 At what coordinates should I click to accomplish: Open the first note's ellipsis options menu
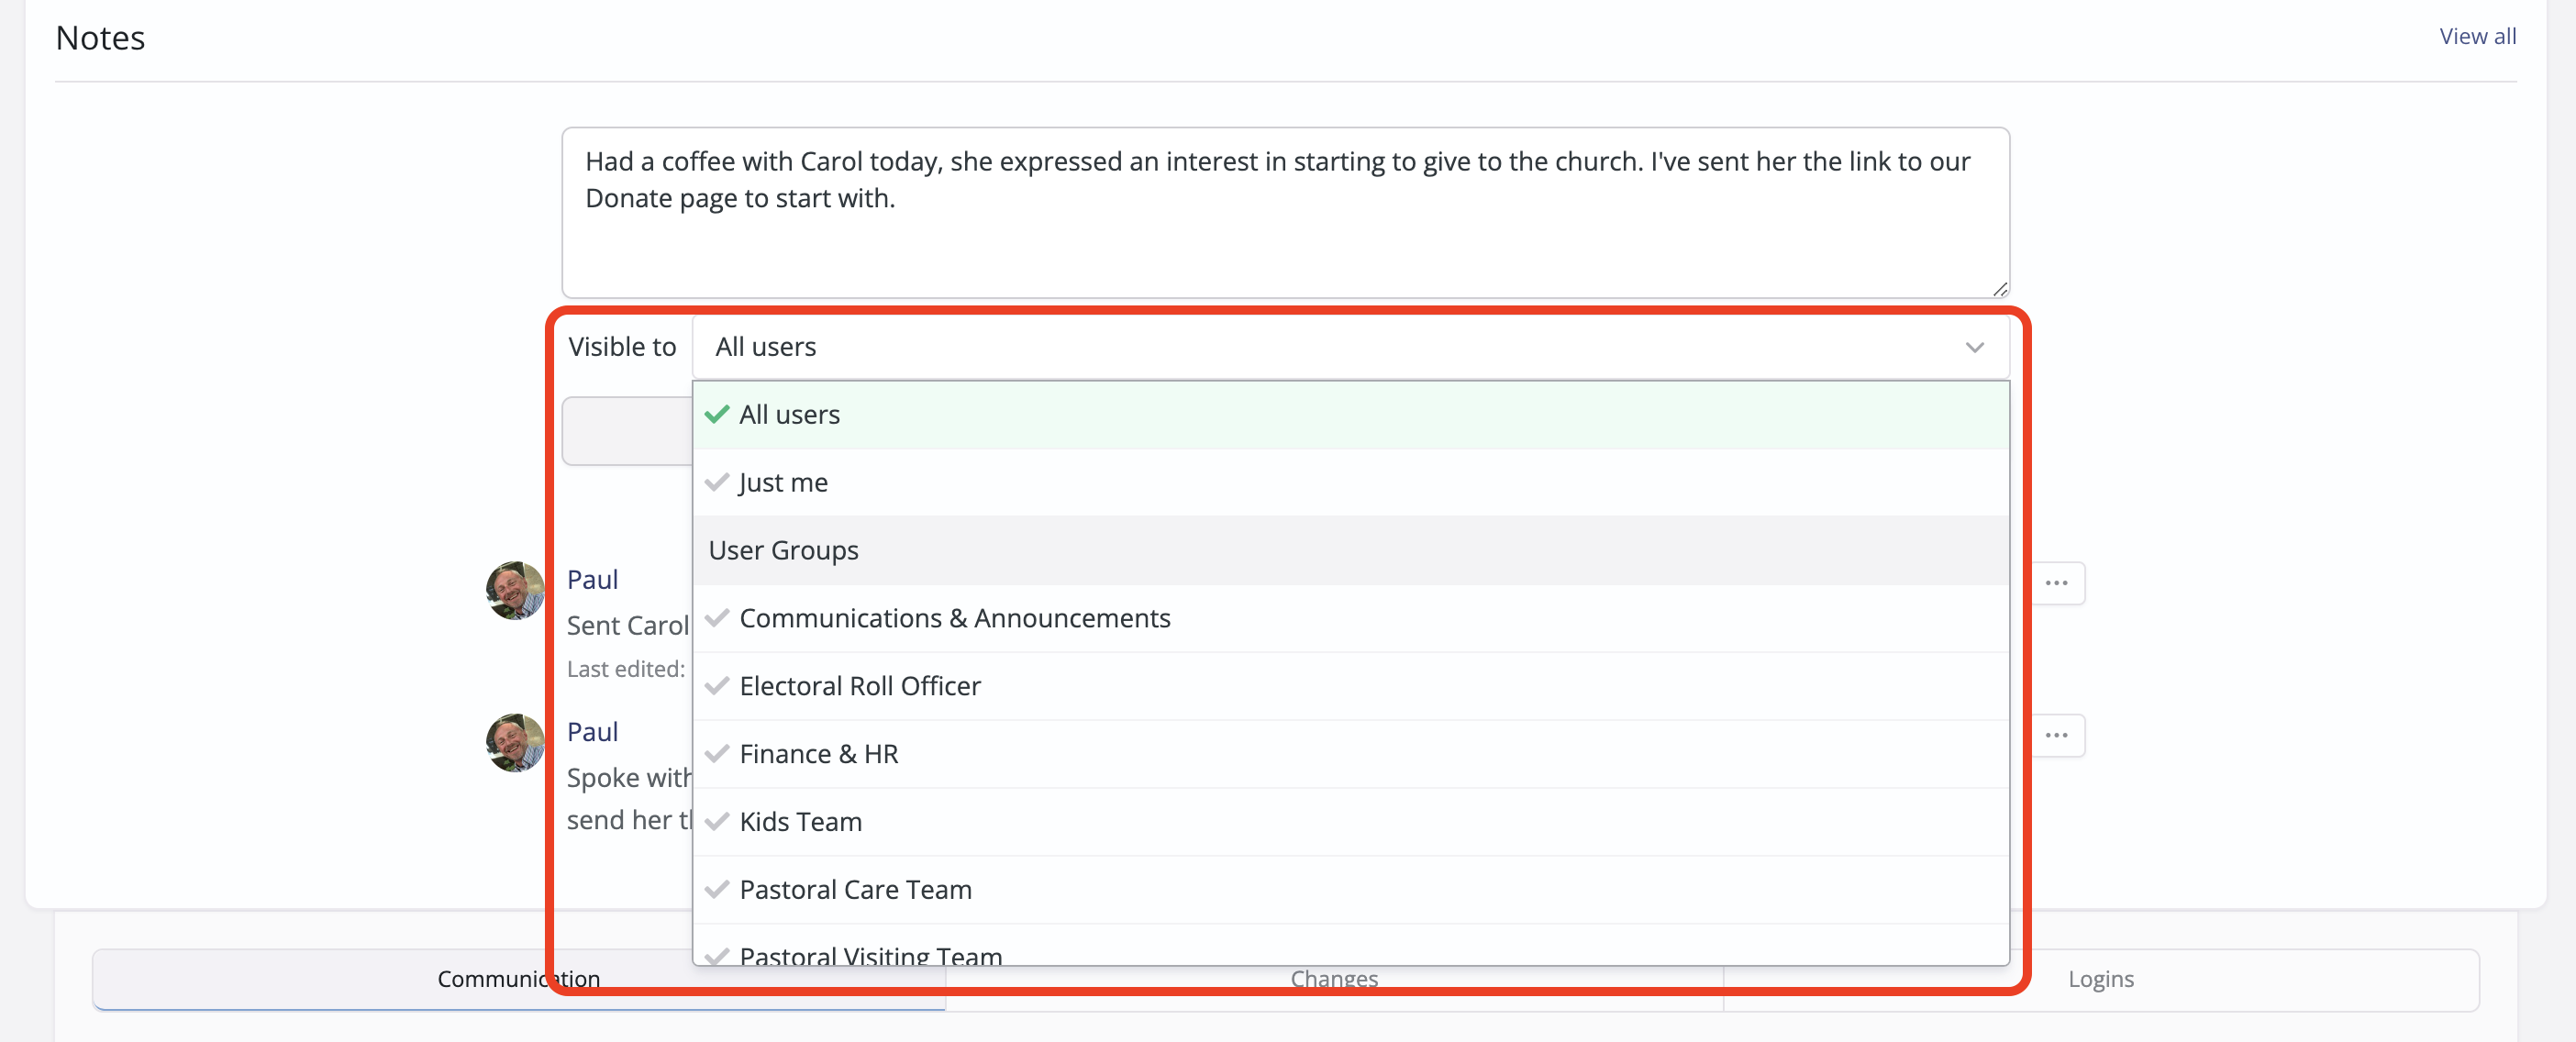point(2058,582)
